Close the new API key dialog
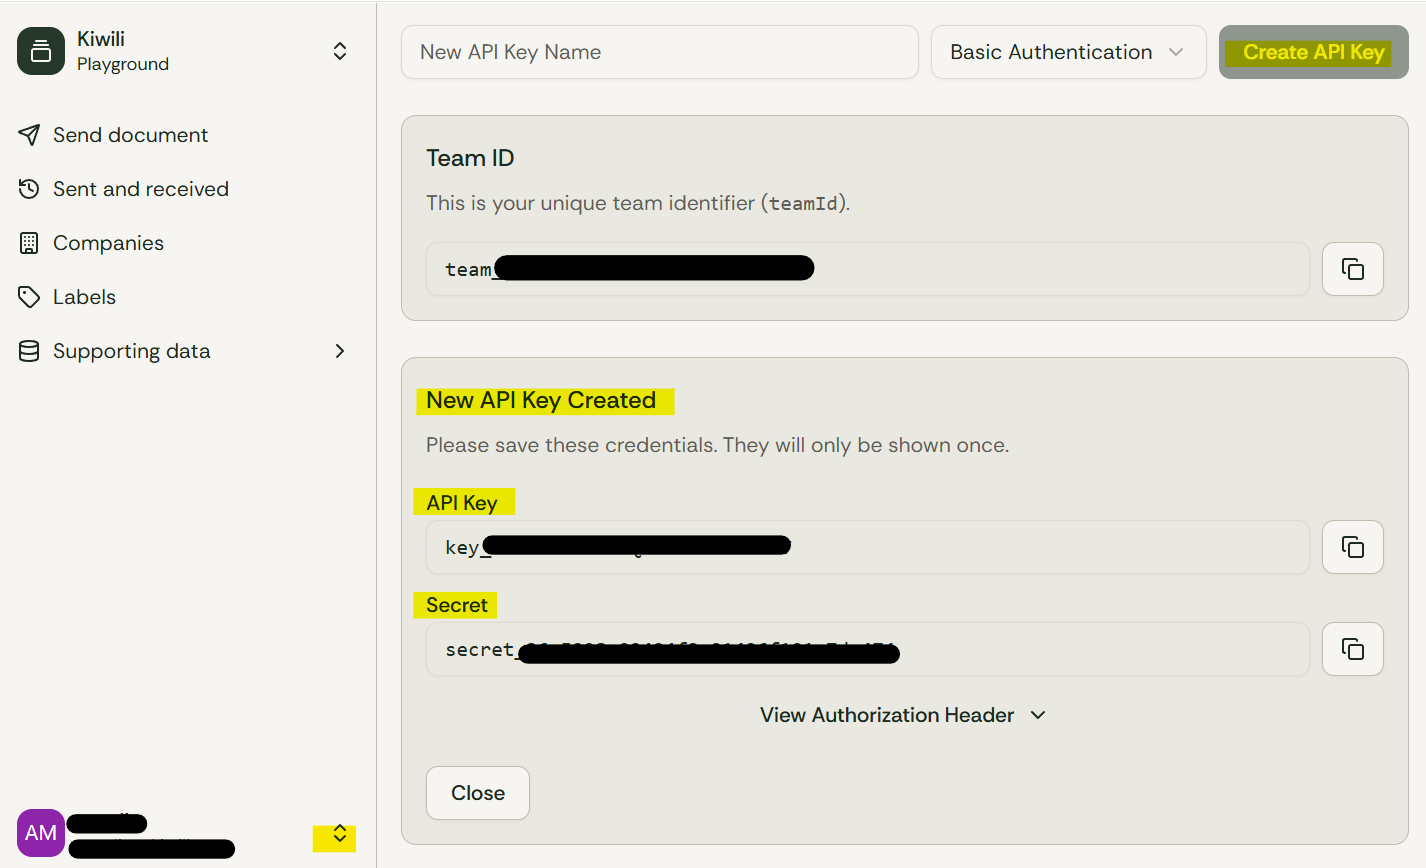 coord(477,792)
